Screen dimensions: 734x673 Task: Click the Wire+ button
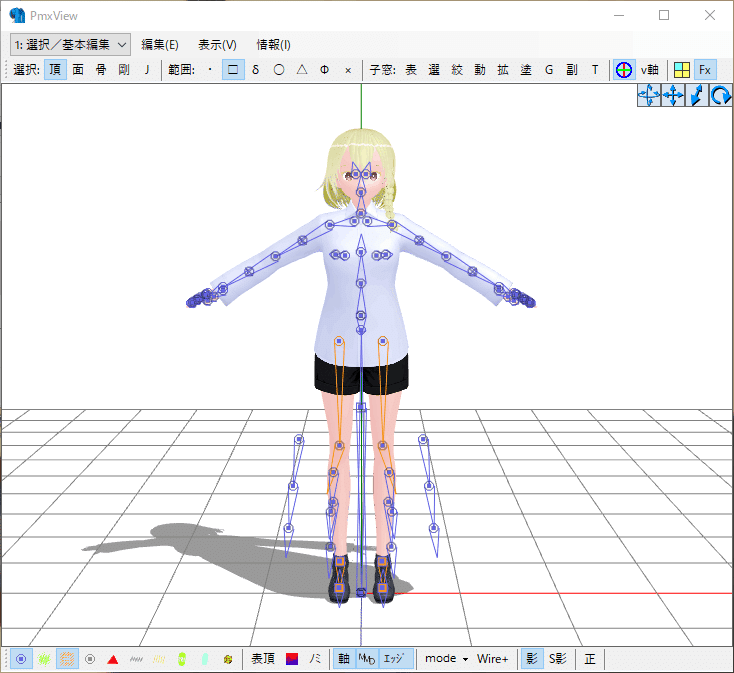pos(492,659)
